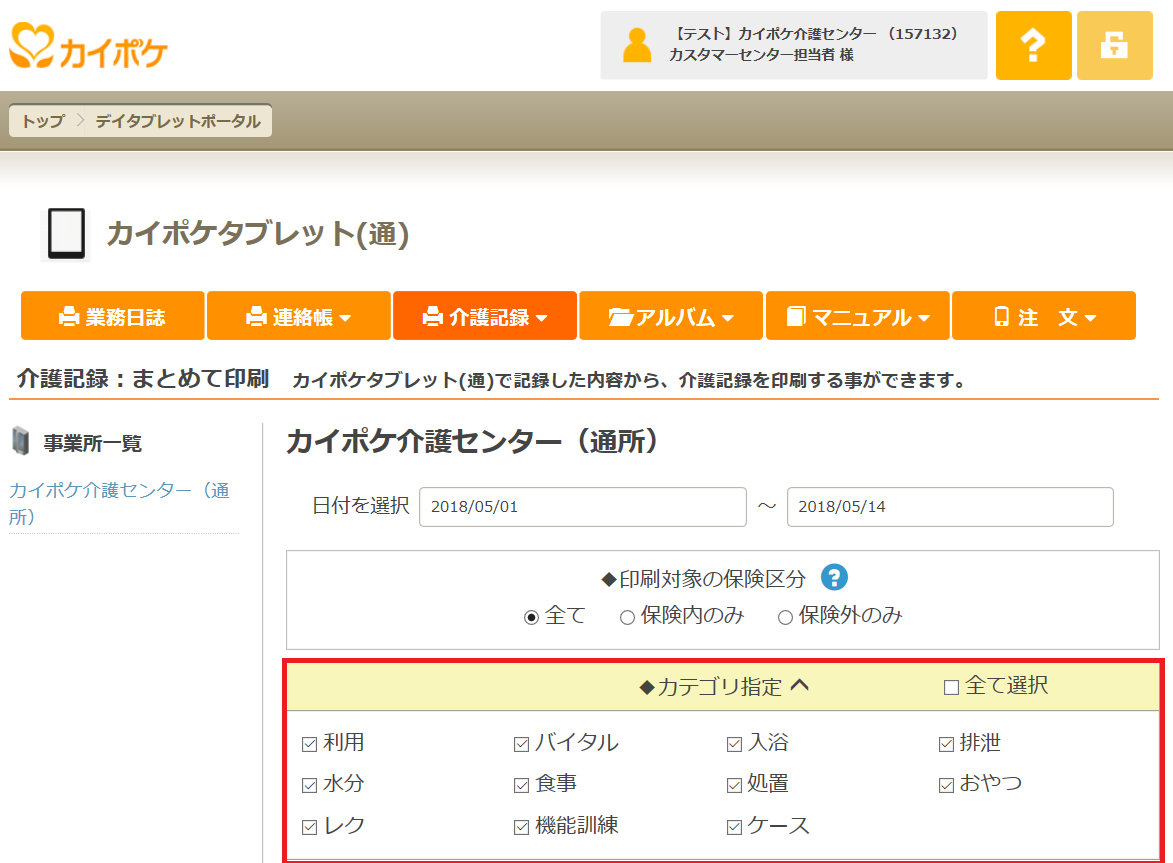
Task: Open the 介護記録 dropdown menu
Action: [x=485, y=316]
